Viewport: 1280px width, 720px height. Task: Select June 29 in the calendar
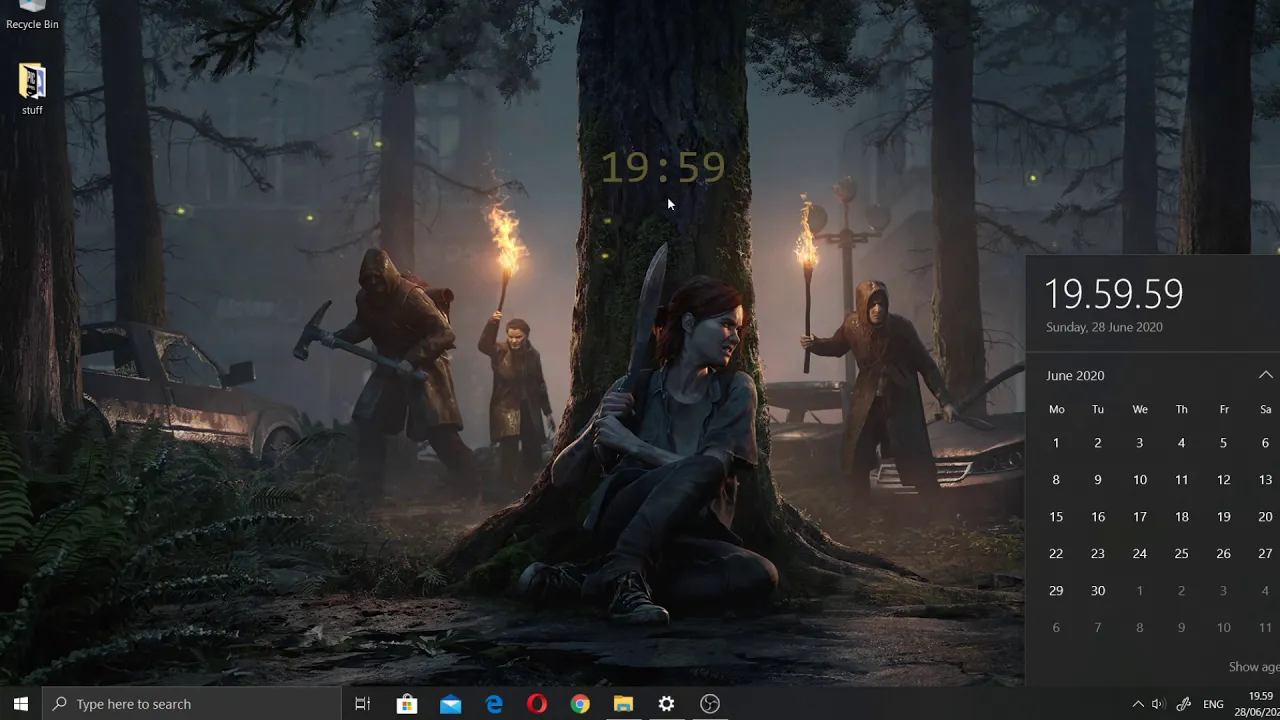tap(1056, 591)
